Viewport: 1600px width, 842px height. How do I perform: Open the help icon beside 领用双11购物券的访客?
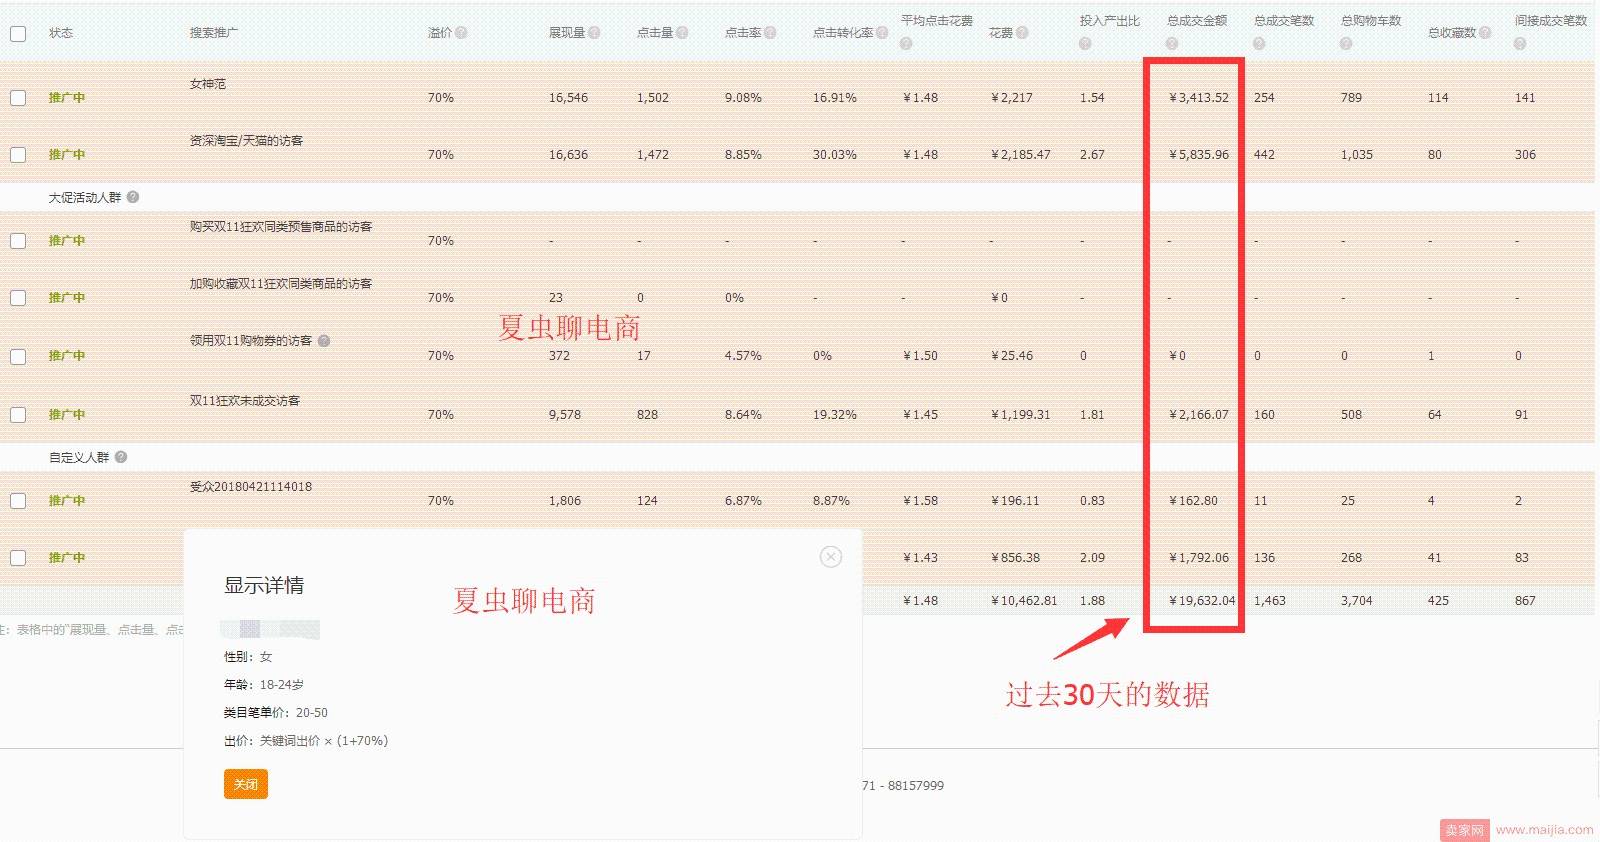[324, 341]
